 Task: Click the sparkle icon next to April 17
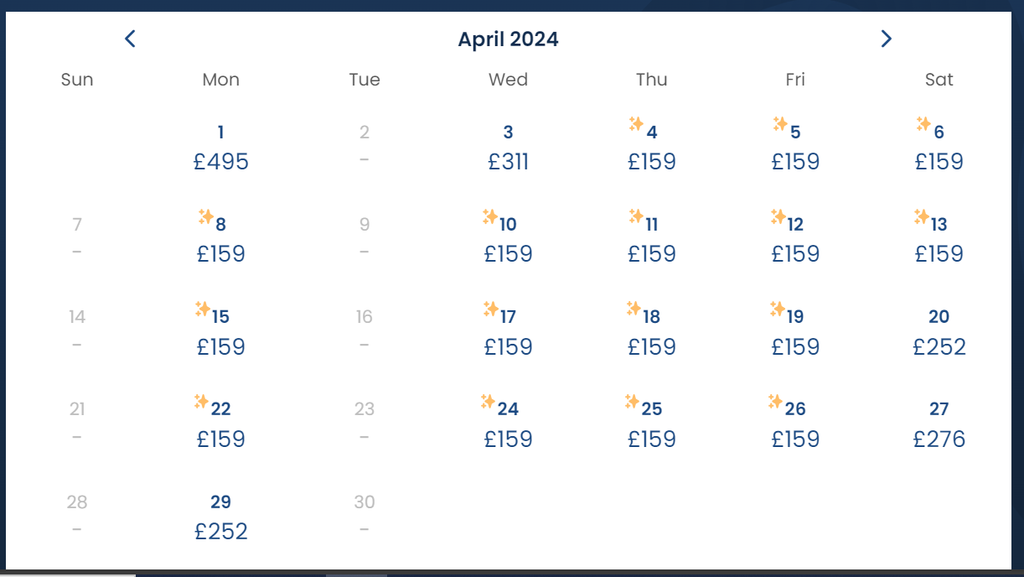[x=492, y=309]
